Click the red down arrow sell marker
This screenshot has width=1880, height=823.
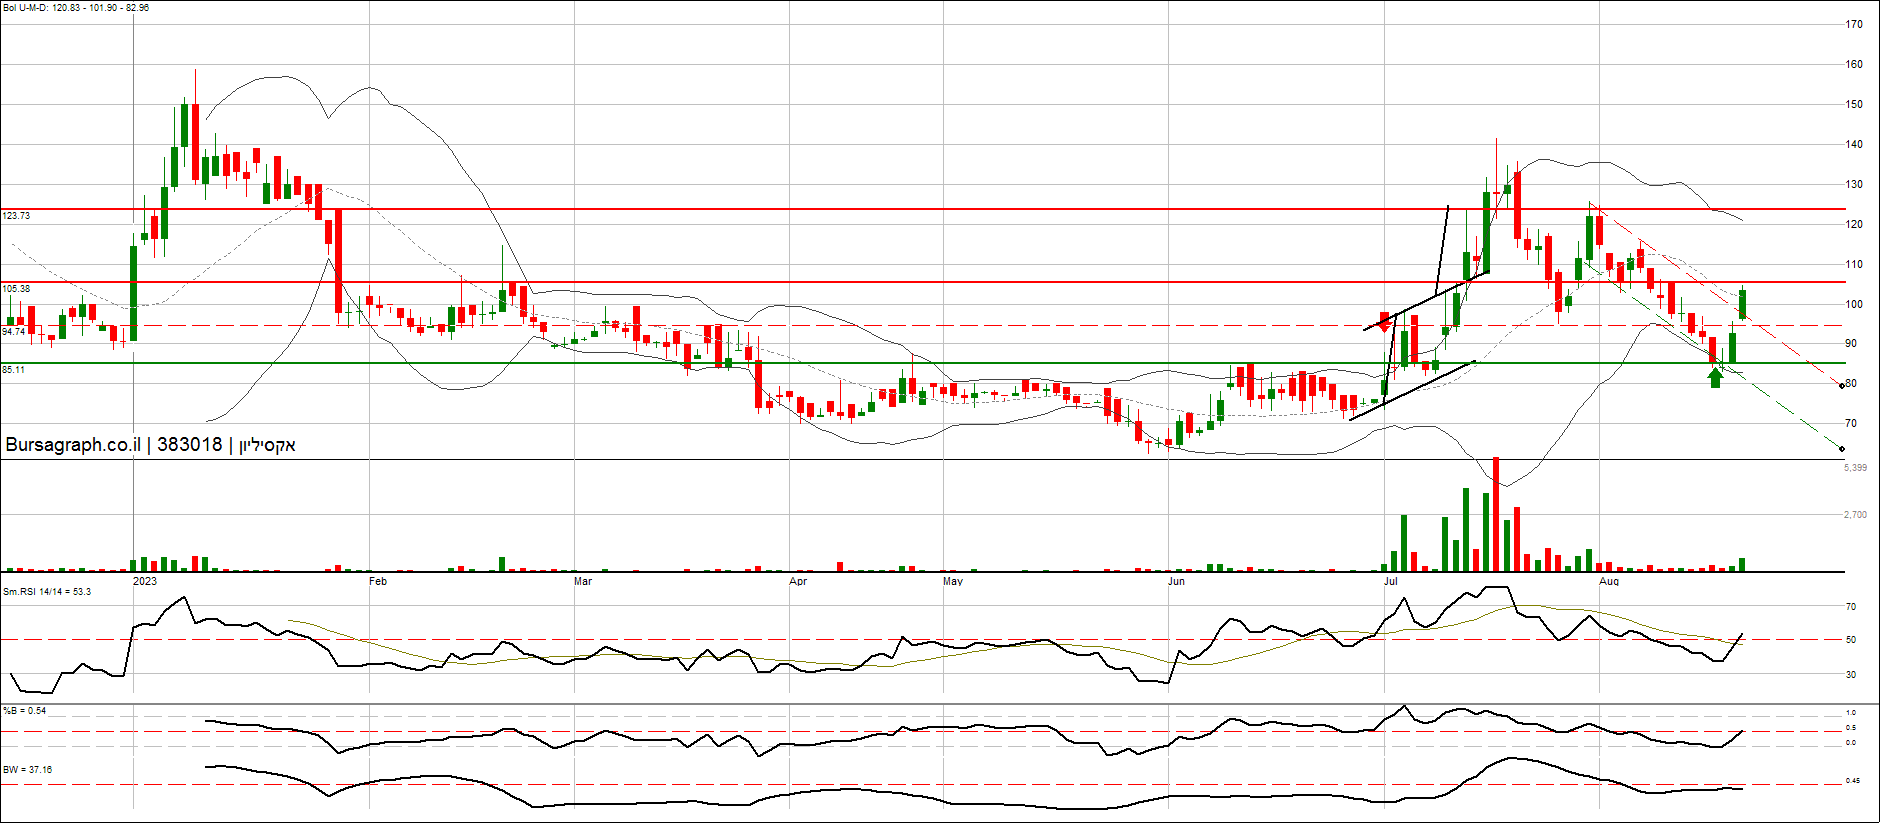pos(1385,322)
